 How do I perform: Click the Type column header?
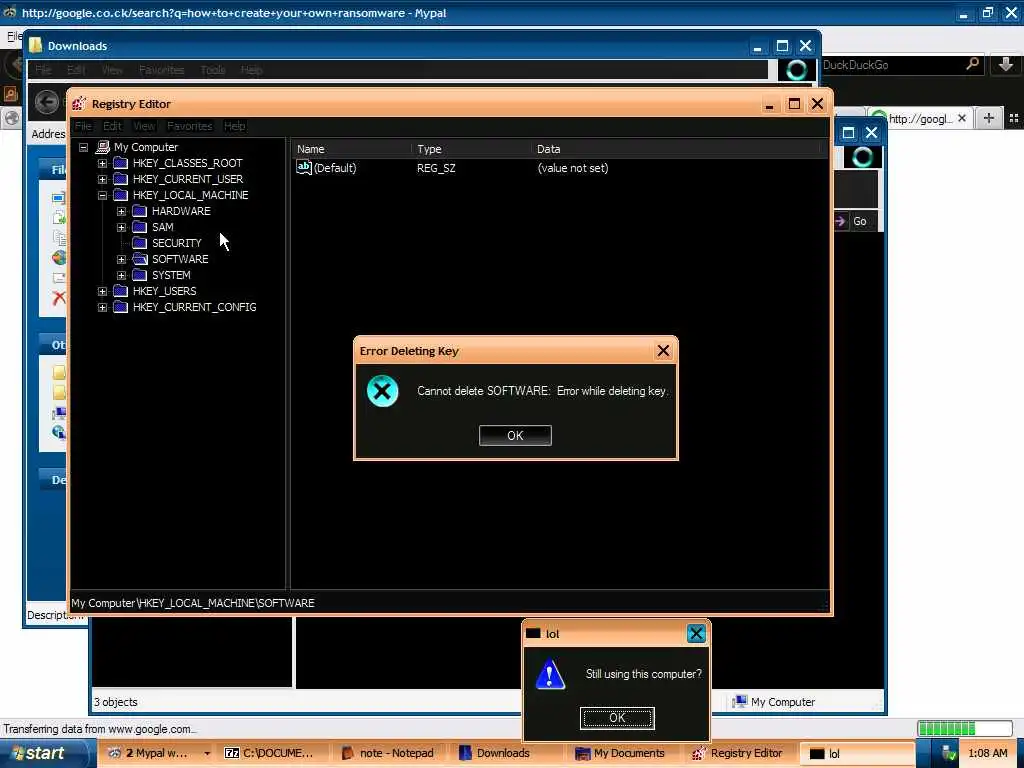tap(472, 149)
